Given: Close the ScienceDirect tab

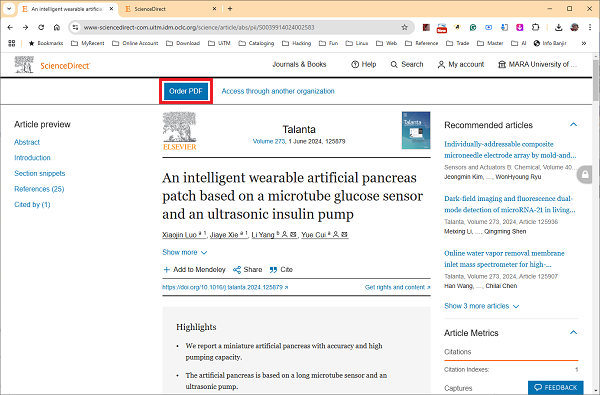Looking at the screenshot, I should tap(214, 8).
